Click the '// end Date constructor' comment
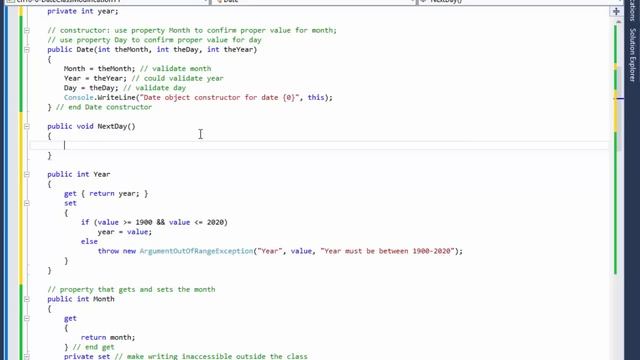 pyautogui.click(x=104, y=107)
